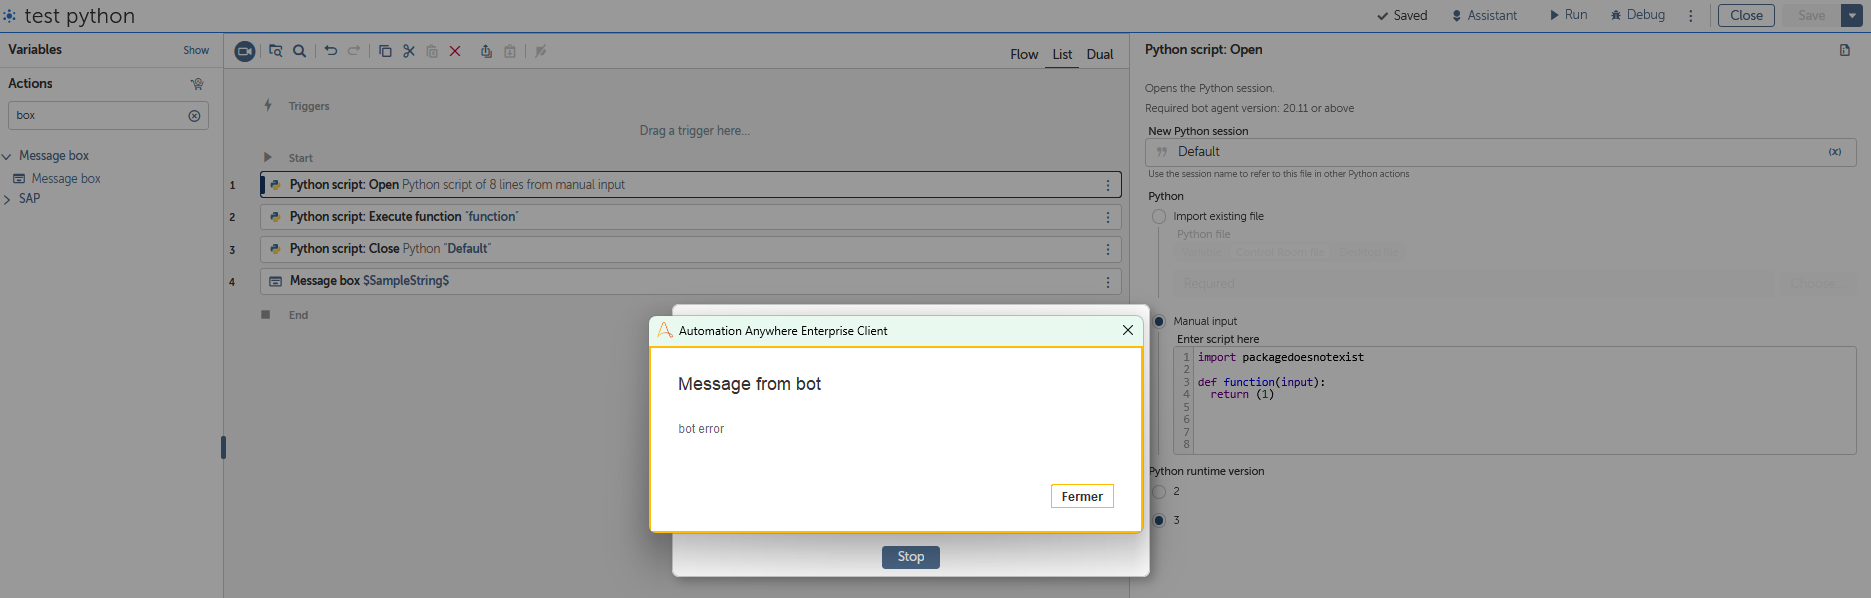This screenshot has height=598, width=1871.
Task: Click Fermer to dismiss the bot message
Action: pos(1082,496)
